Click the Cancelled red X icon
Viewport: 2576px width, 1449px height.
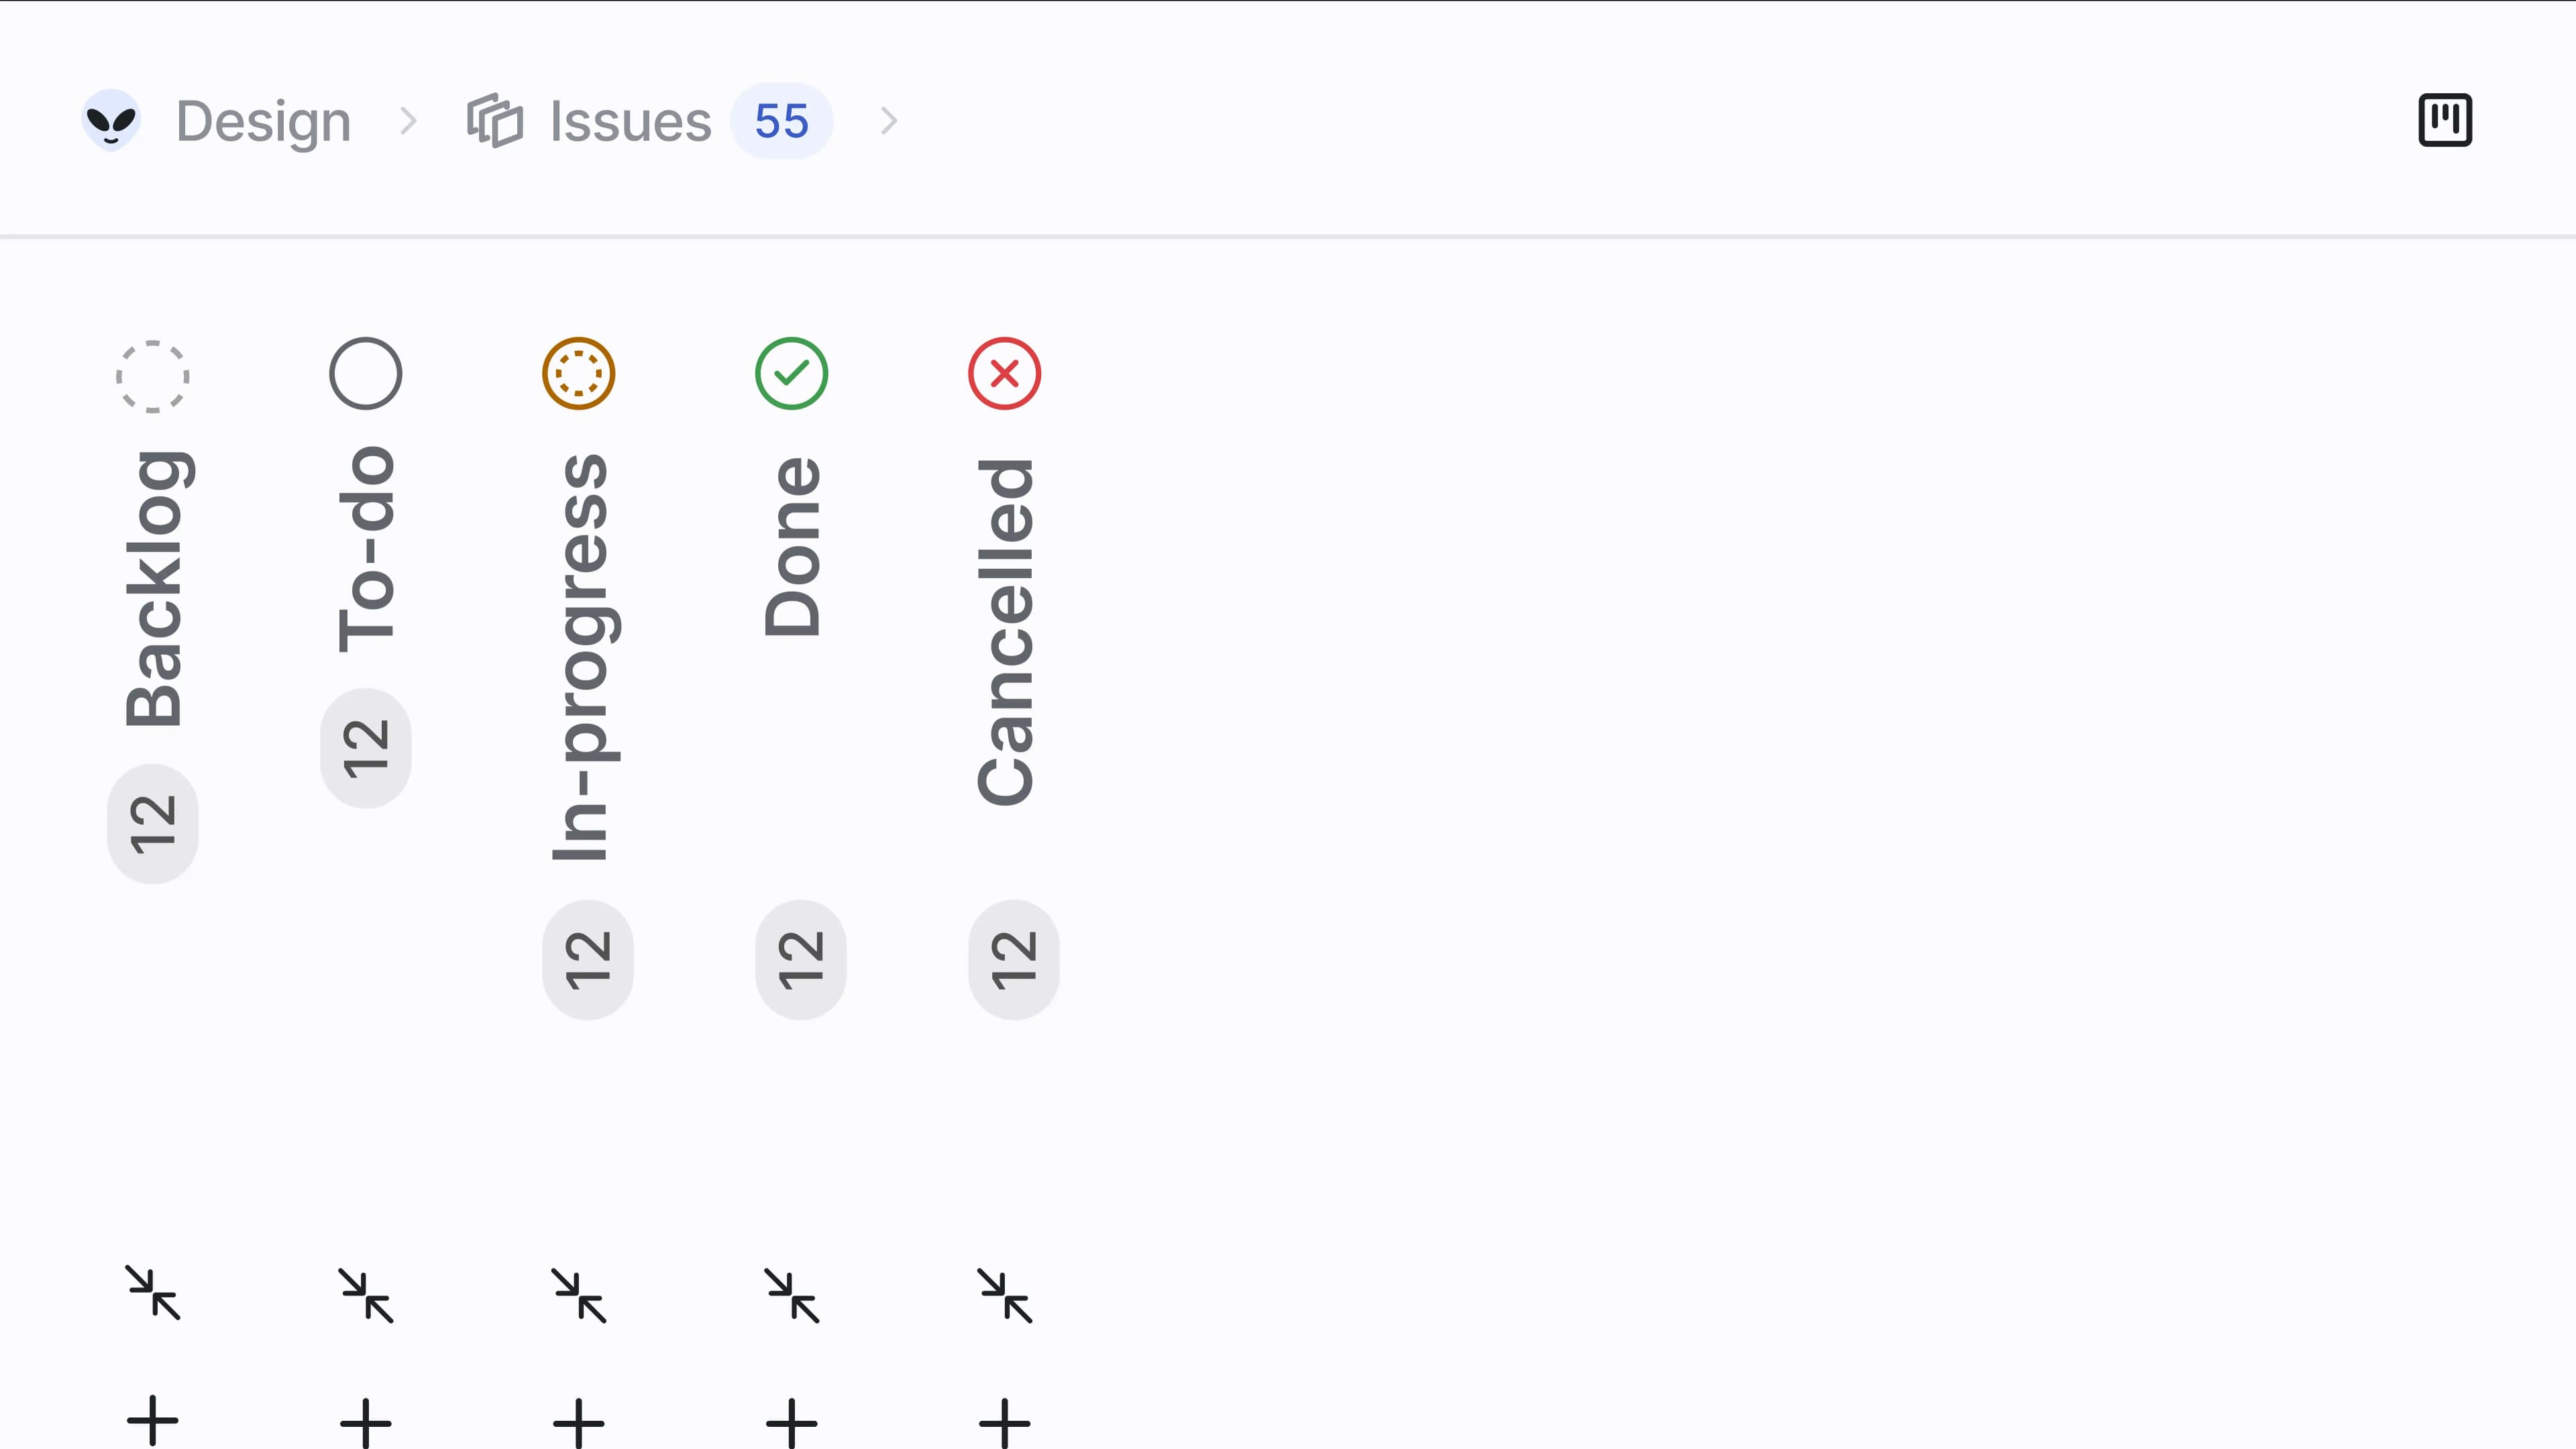[1005, 374]
